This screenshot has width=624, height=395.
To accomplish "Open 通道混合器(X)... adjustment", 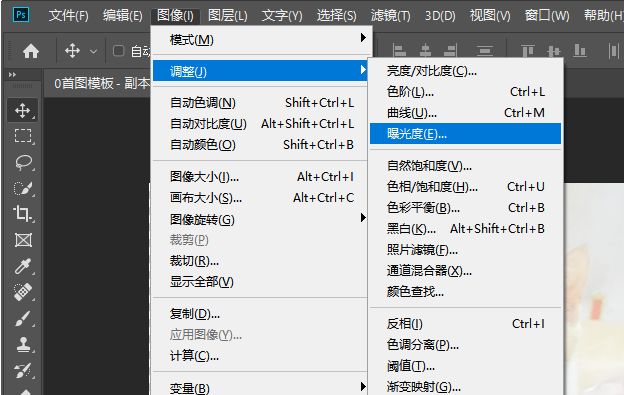I will (465, 271).
